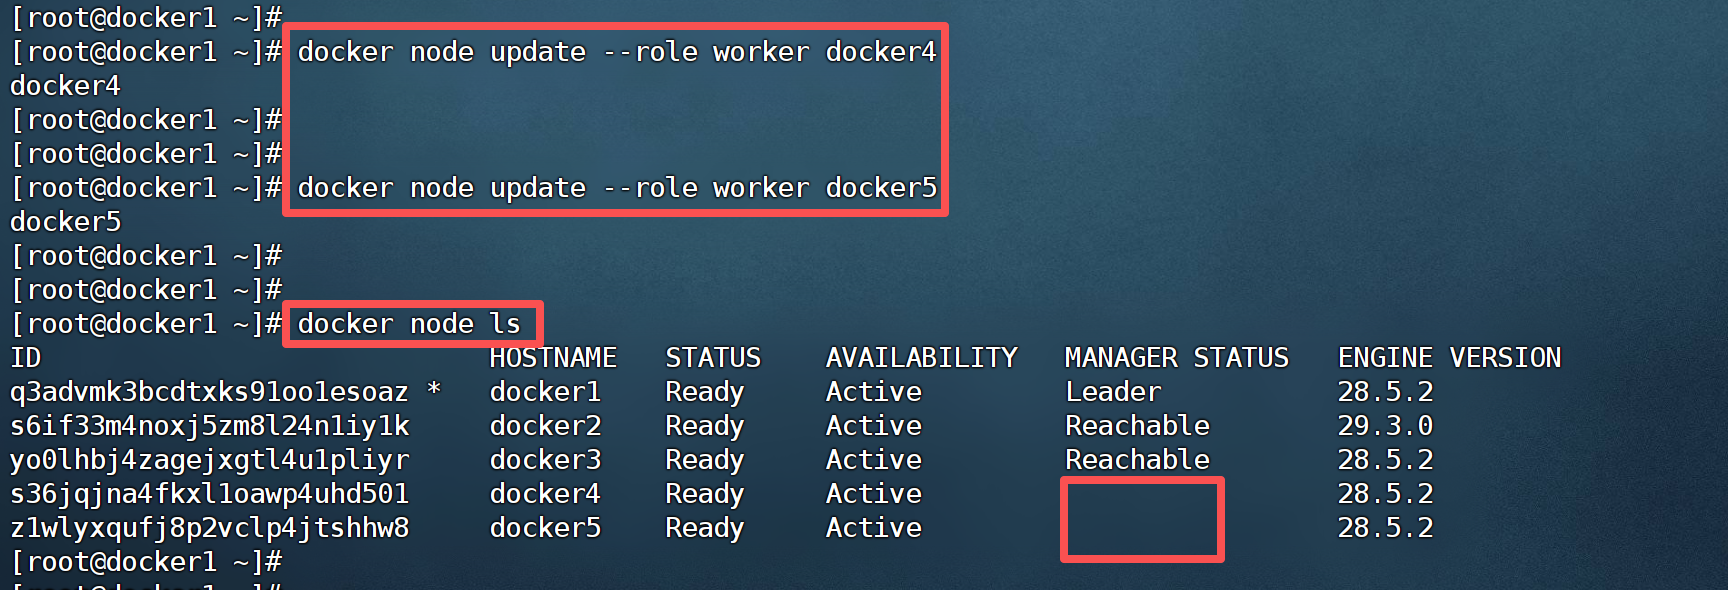Viewport: 1728px width, 590px height.
Task: Click the "Active" availability in the docker4 row
Action: pyautogui.click(x=873, y=494)
